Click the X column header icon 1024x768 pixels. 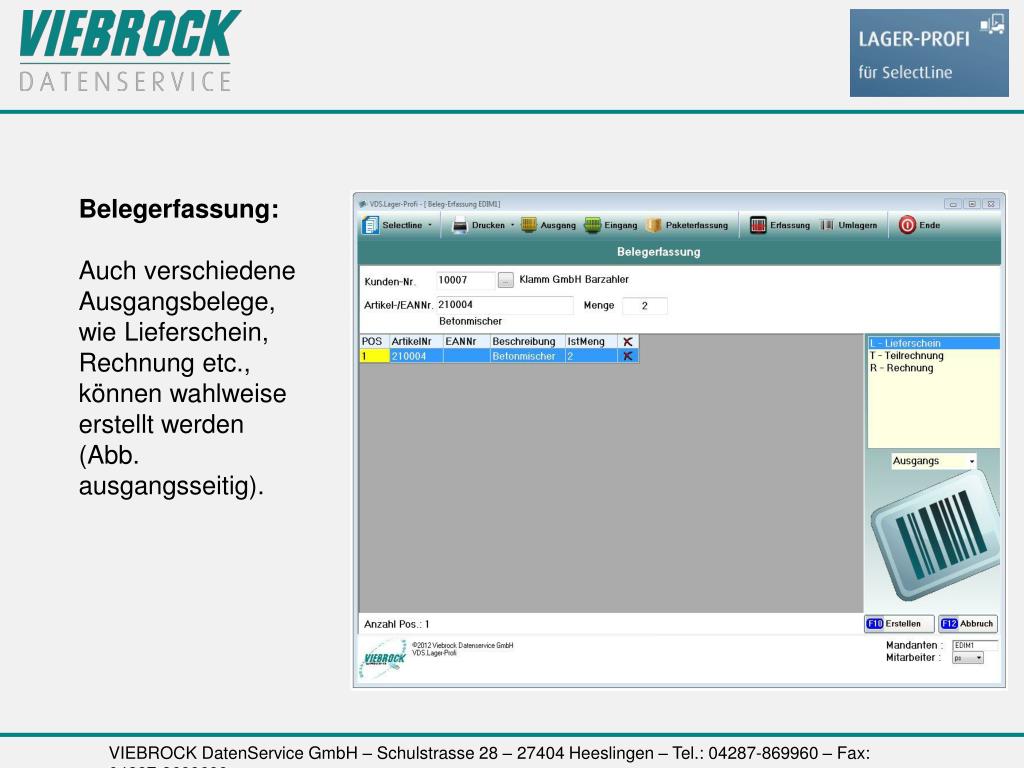point(628,342)
